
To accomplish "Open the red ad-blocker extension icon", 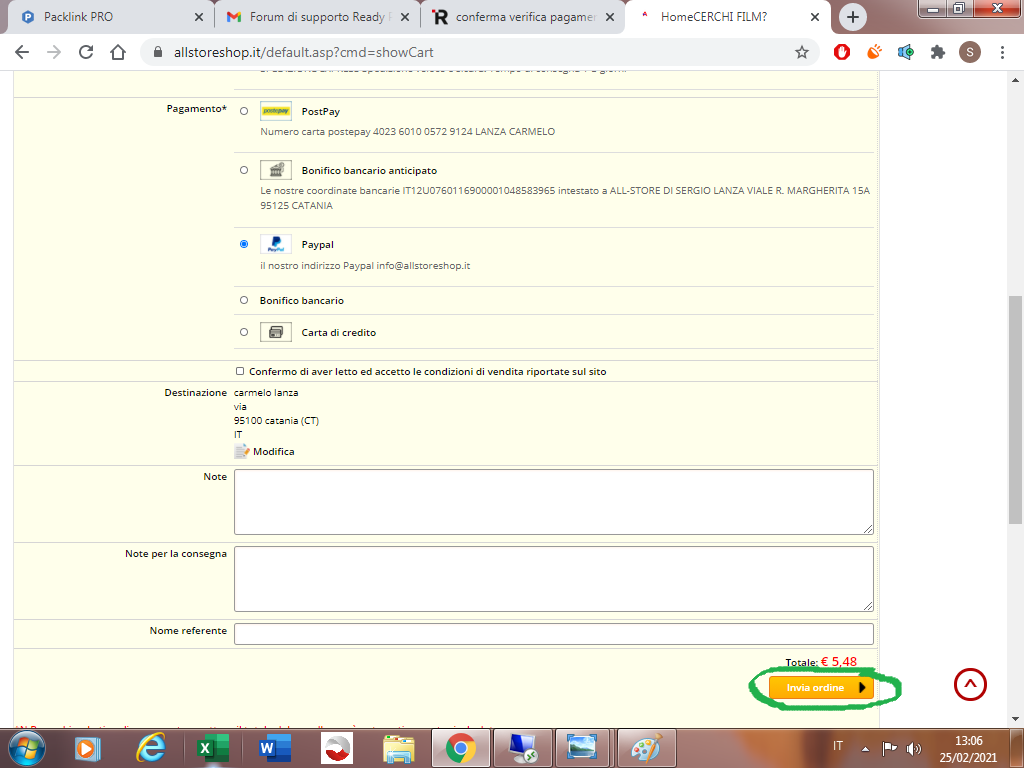I will click(842, 52).
